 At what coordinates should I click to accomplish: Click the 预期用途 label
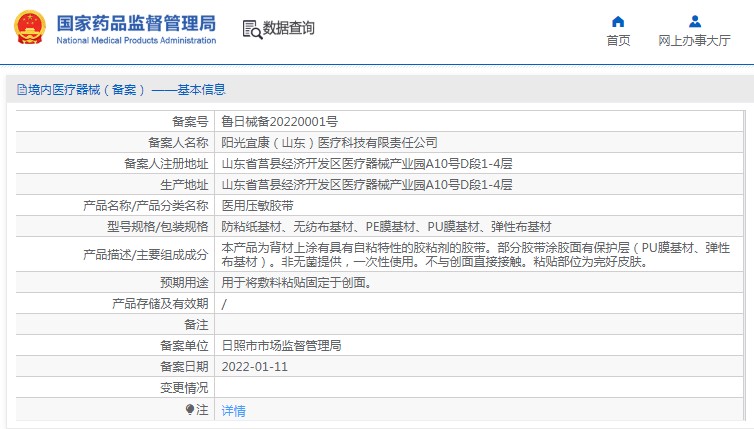tap(184, 283)
